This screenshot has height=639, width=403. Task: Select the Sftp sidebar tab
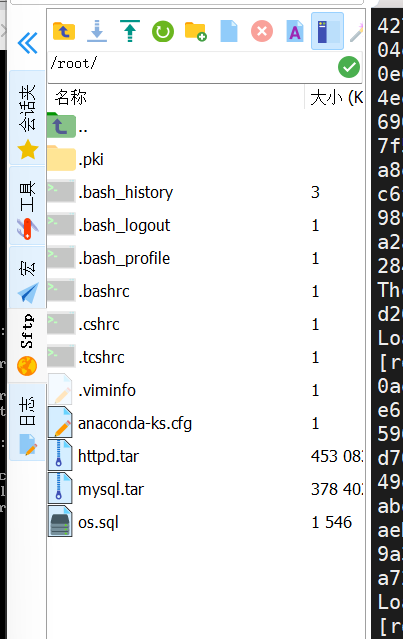coord(27,346)
